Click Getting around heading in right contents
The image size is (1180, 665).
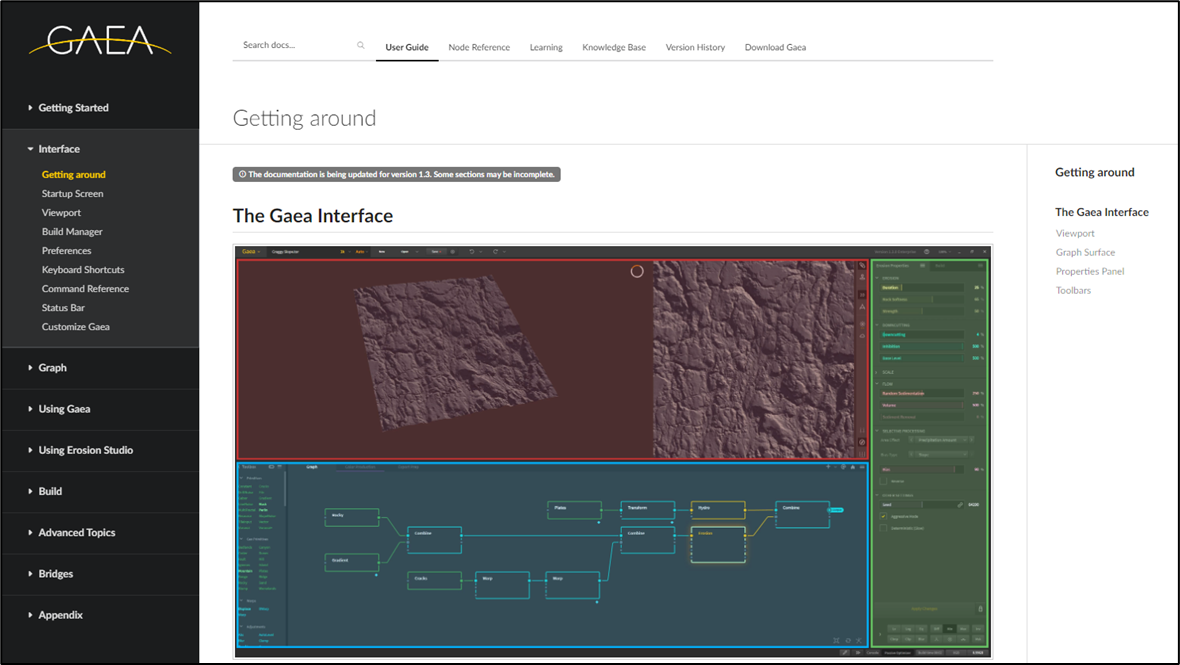click(x=1094, y=172)
